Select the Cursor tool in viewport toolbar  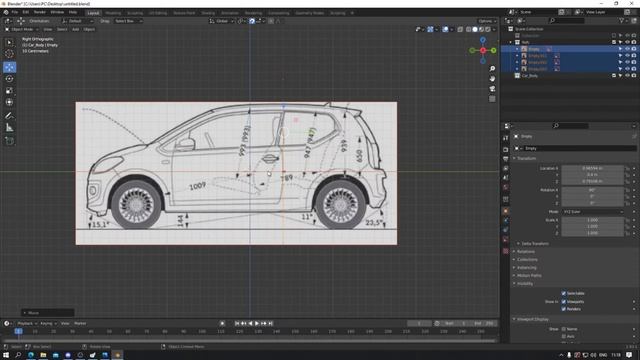pos(9,54)
